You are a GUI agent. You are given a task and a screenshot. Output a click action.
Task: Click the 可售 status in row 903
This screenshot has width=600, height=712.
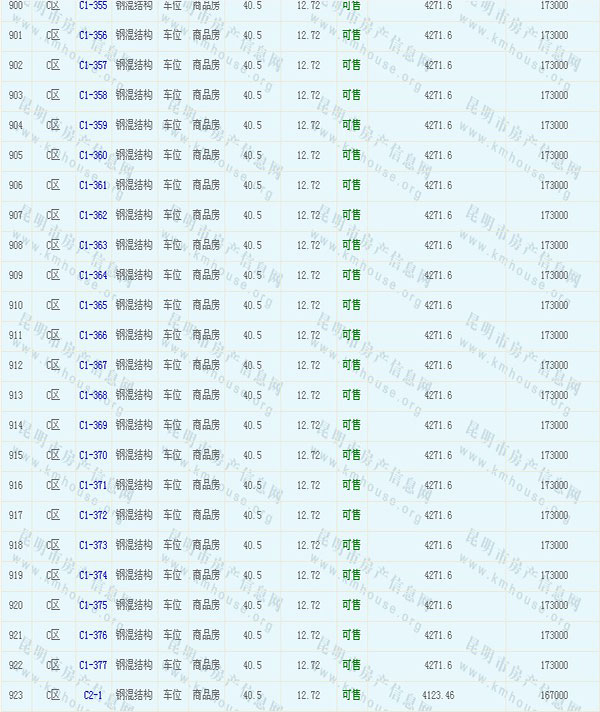coord(351,95)
